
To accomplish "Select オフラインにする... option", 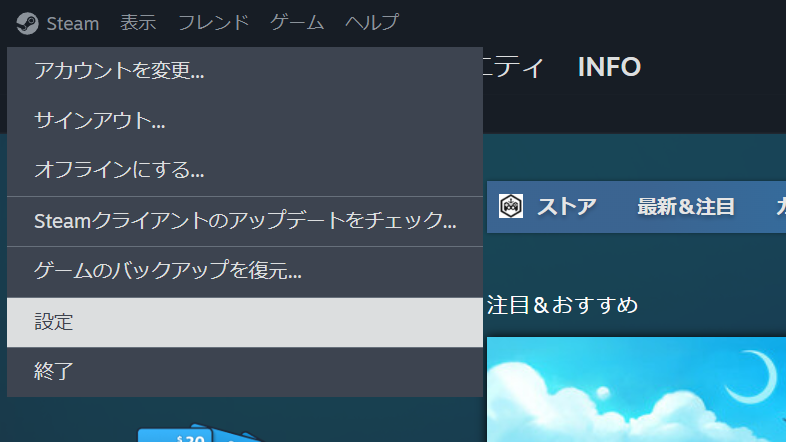I will 245,170.
